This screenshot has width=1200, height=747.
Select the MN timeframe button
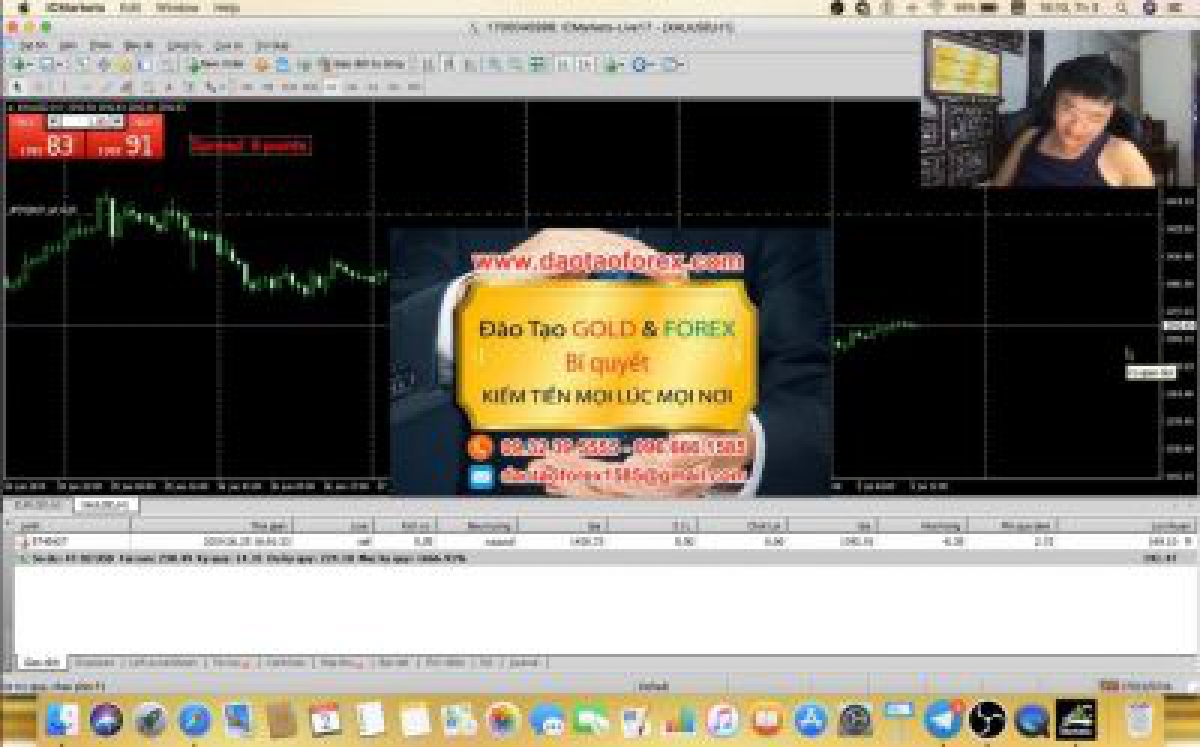pos(414,87)
